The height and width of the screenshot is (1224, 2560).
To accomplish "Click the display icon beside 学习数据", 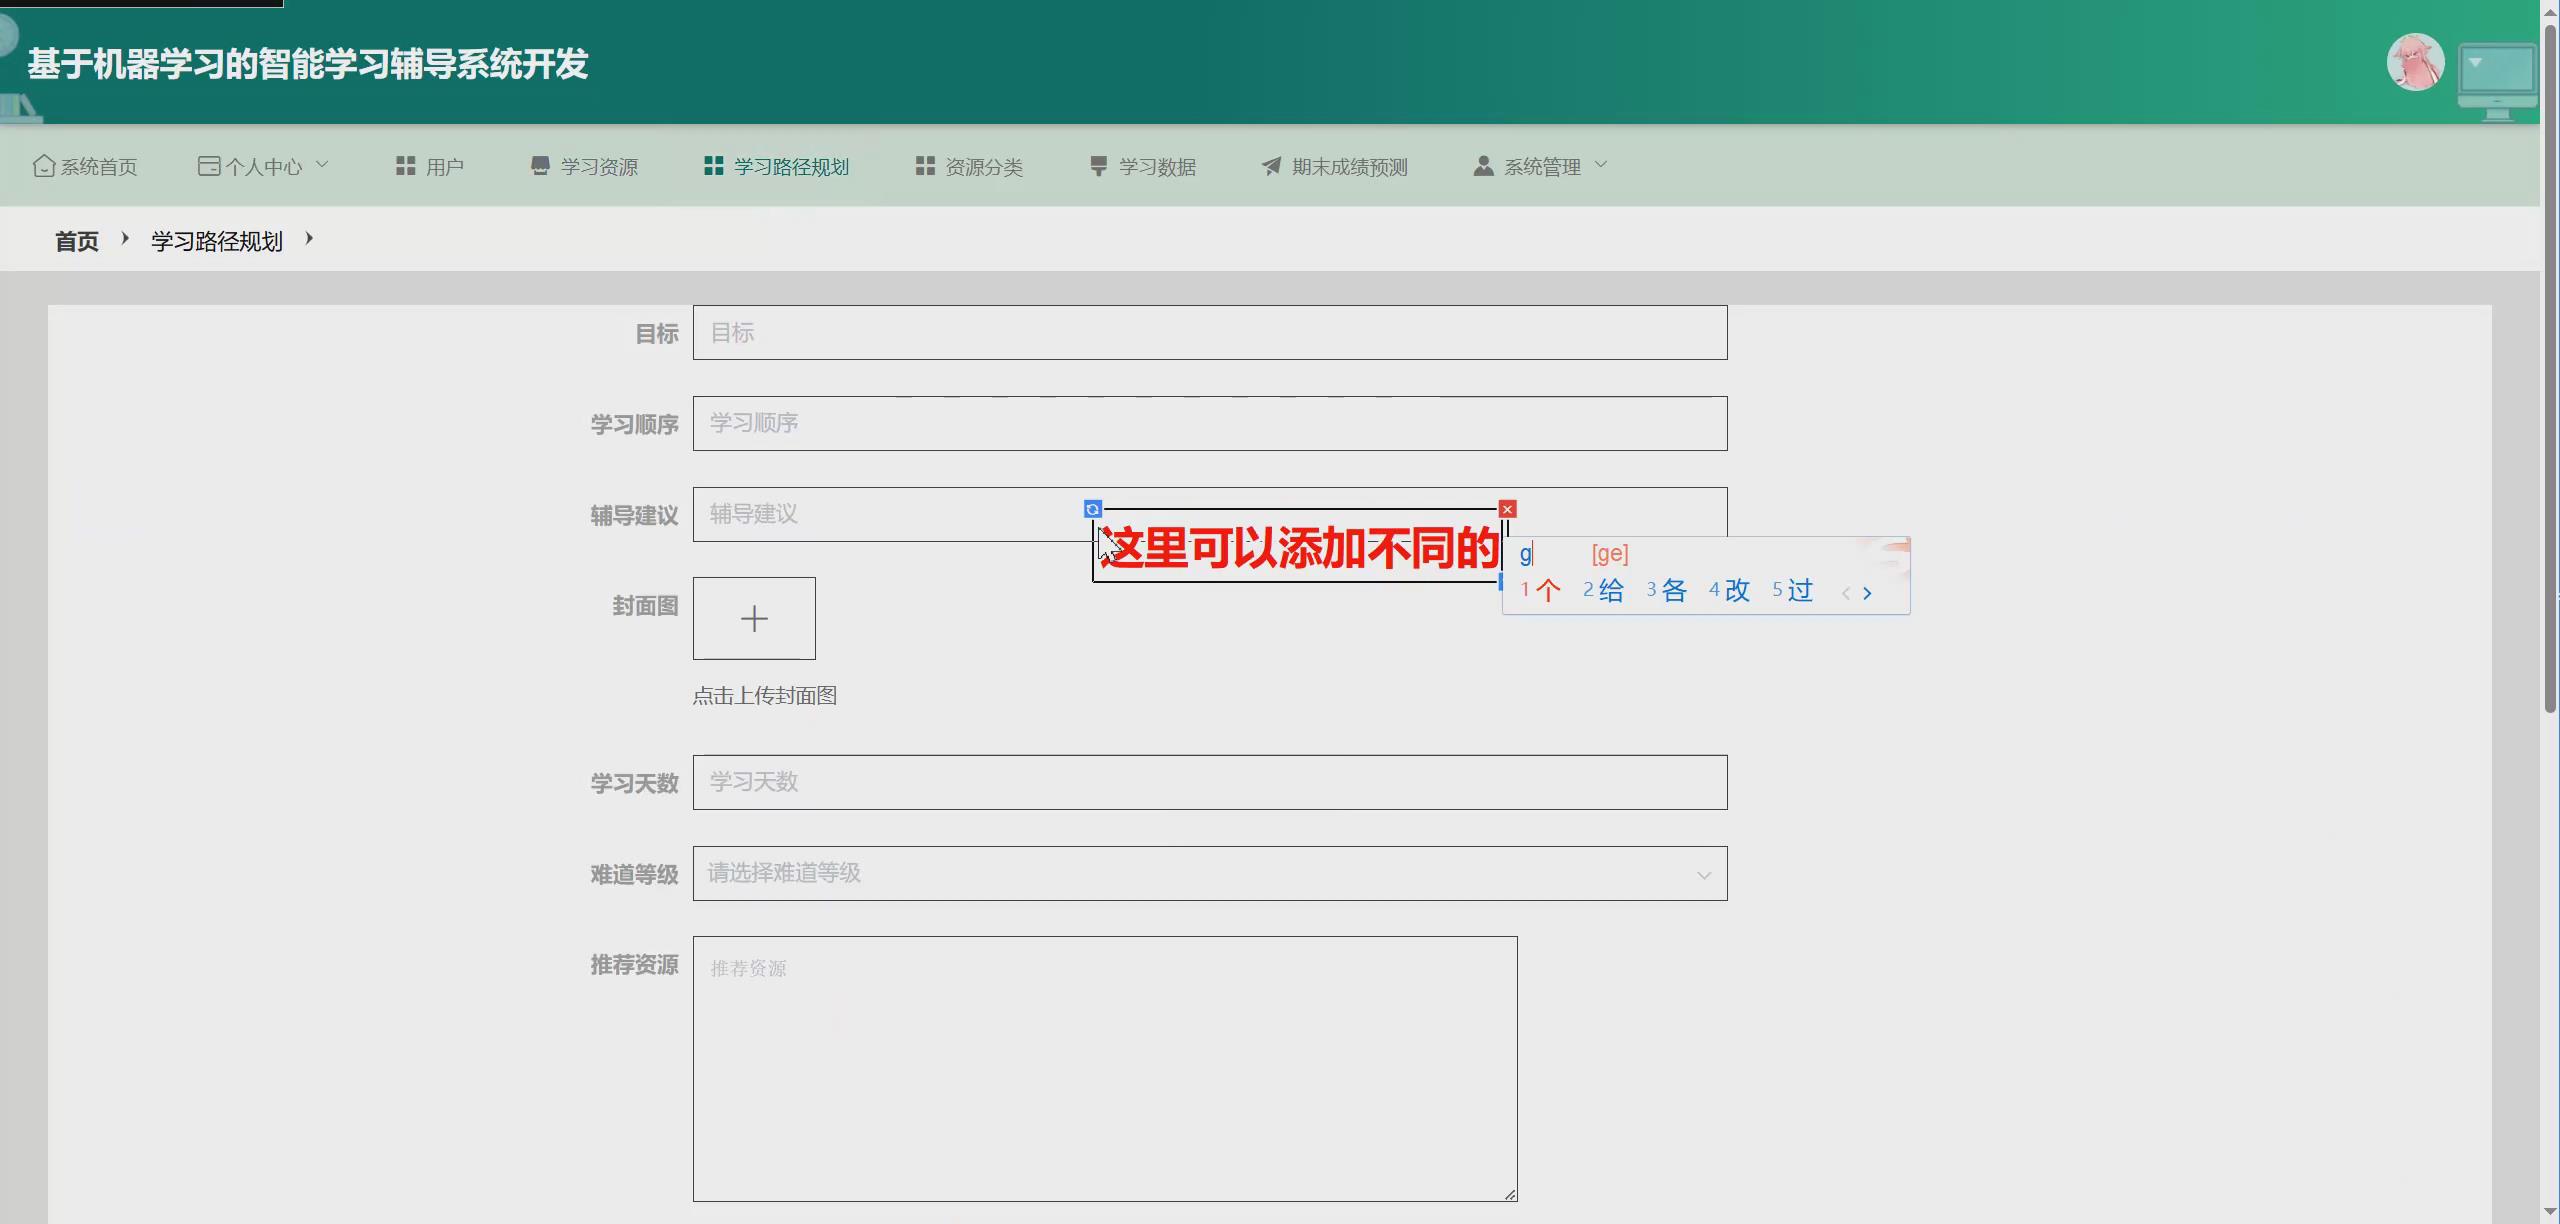I will (x=1096, y=165).
